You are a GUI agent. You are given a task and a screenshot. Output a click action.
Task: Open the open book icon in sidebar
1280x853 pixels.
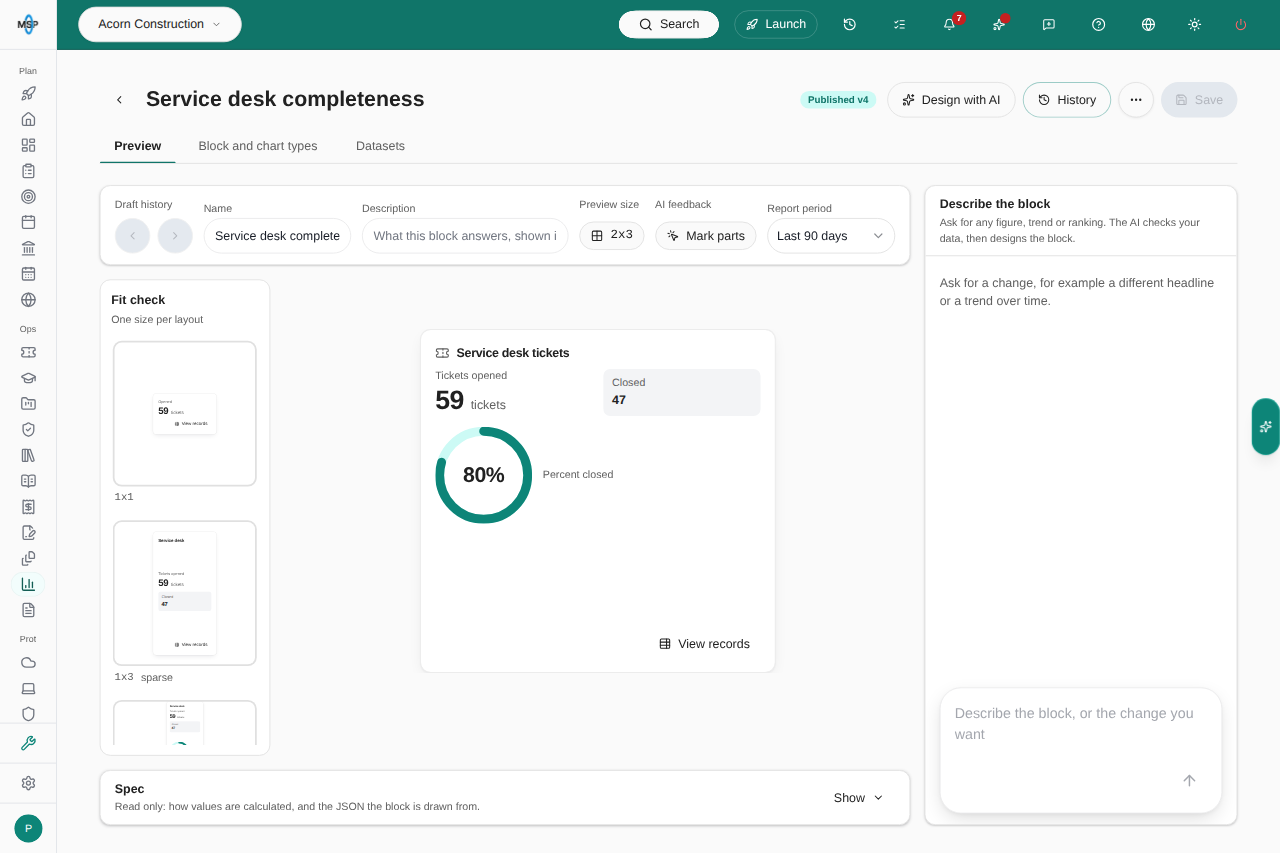tap(28, 481)
